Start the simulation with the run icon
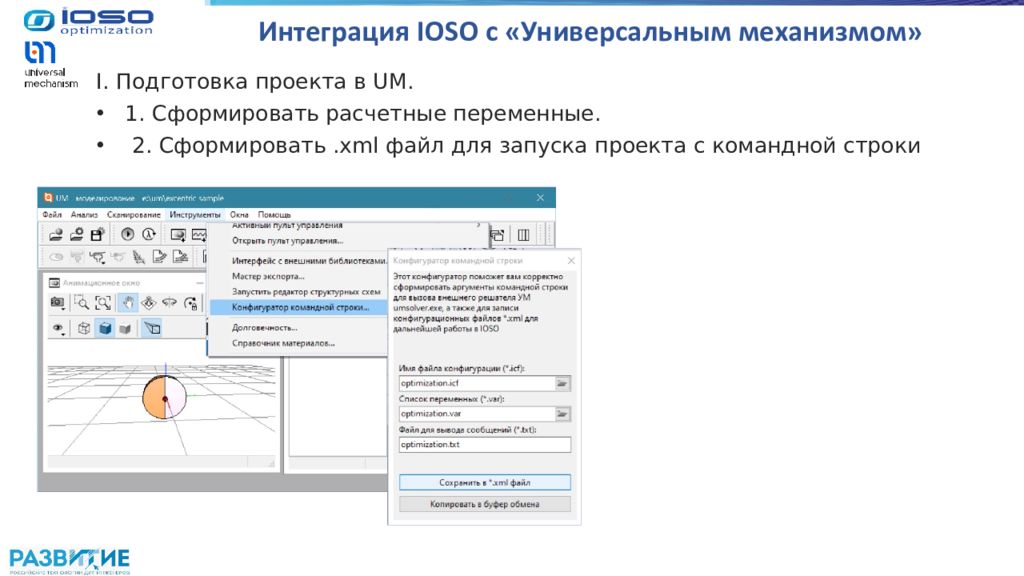The image size is (1024, 576). [128, 234]
